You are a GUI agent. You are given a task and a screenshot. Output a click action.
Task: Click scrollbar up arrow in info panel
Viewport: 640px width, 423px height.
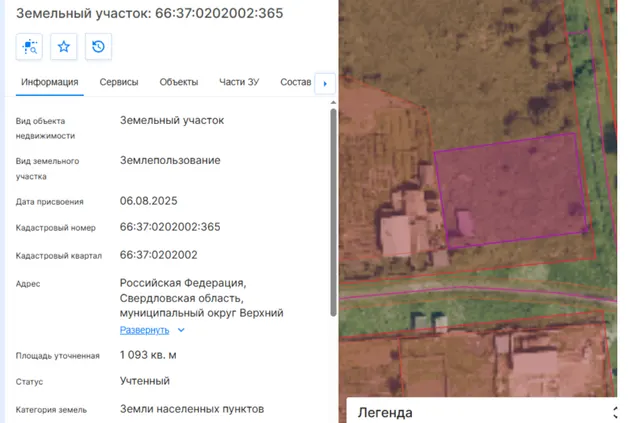point(333,102)
